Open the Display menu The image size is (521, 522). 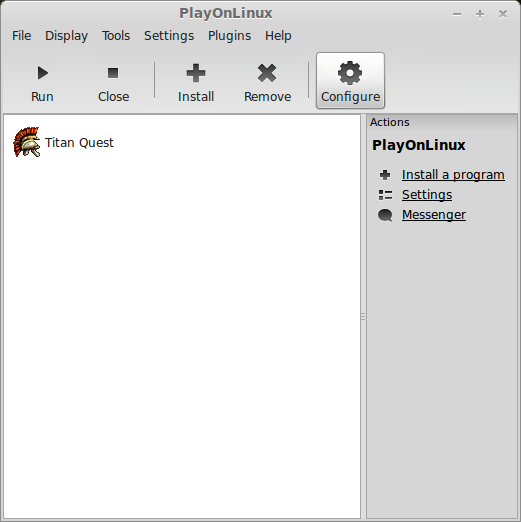(66, 36)
